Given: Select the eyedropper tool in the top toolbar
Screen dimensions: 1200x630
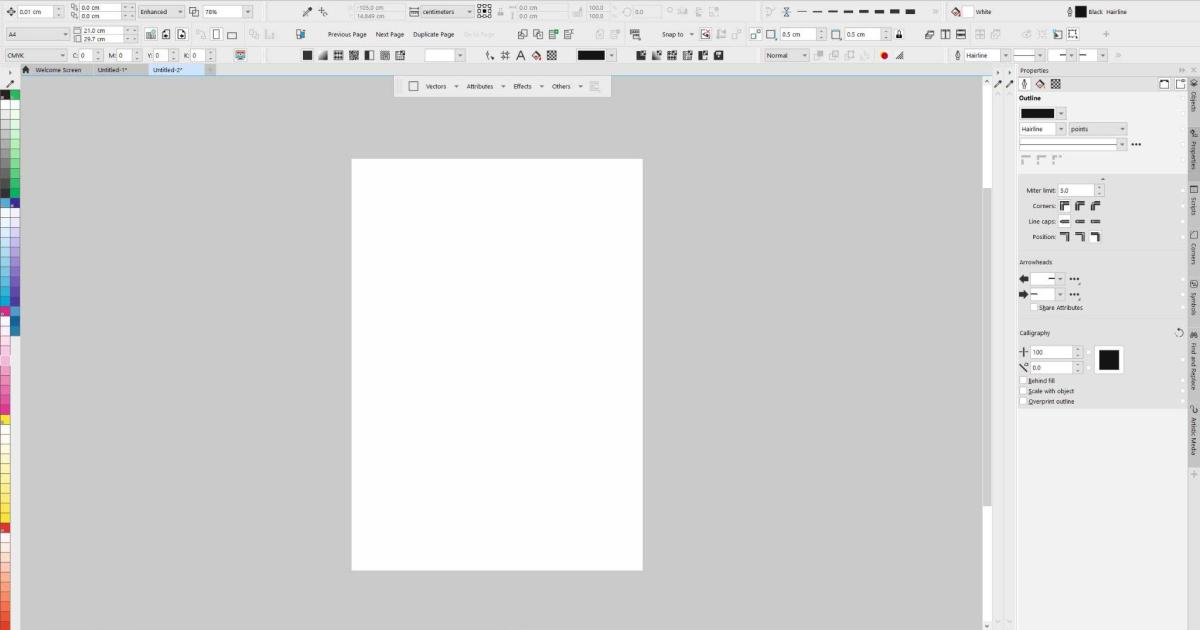Looking at the screenshot, I should pyautogui.click(x=308, y=12).
